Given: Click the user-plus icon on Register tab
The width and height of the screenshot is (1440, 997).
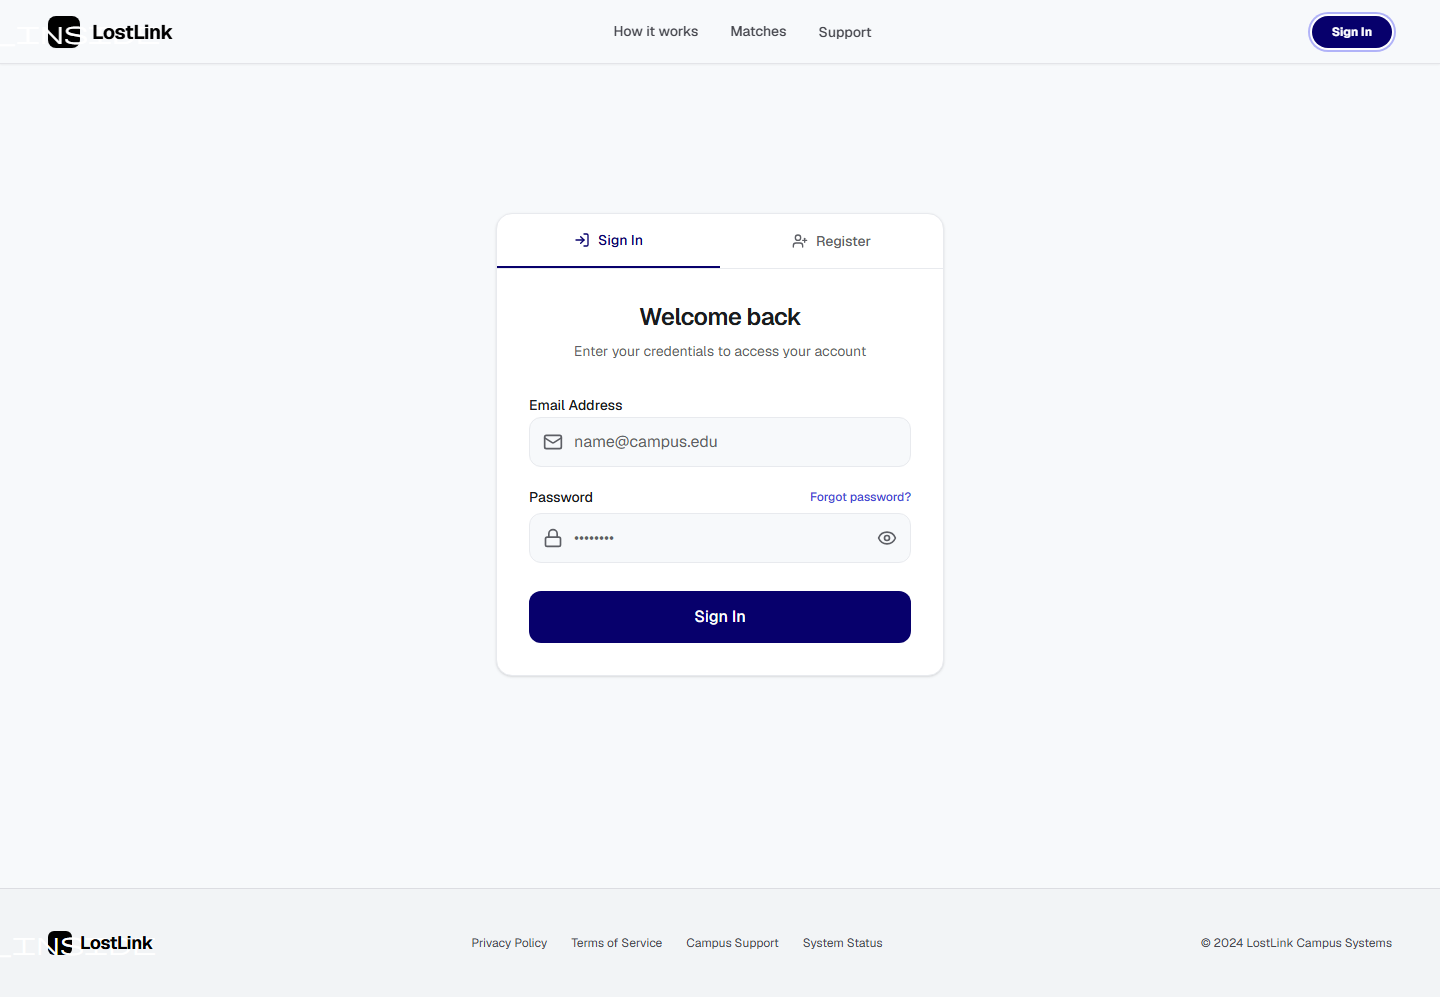Looking at the screenshot, I should tap(800, 241).
